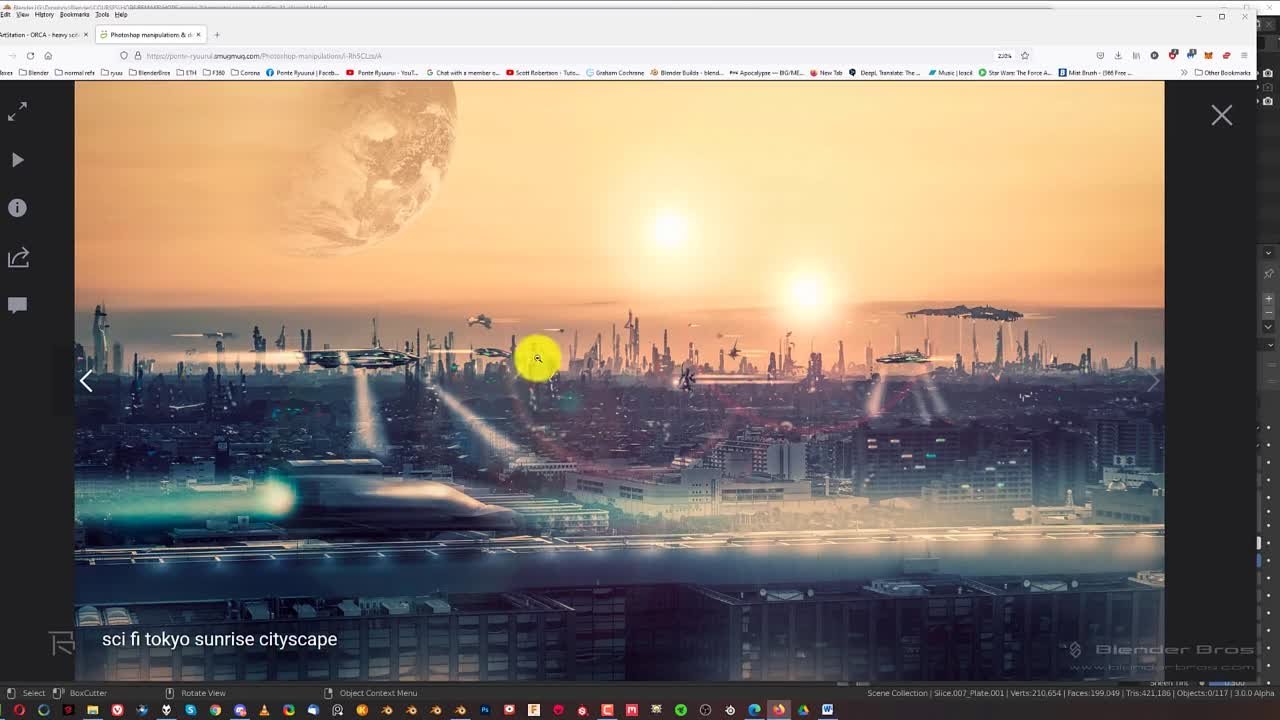This screenshot has width=1280, height=720.
Task: Click the Pocket save icon
Action: (x=1100, y=56)
